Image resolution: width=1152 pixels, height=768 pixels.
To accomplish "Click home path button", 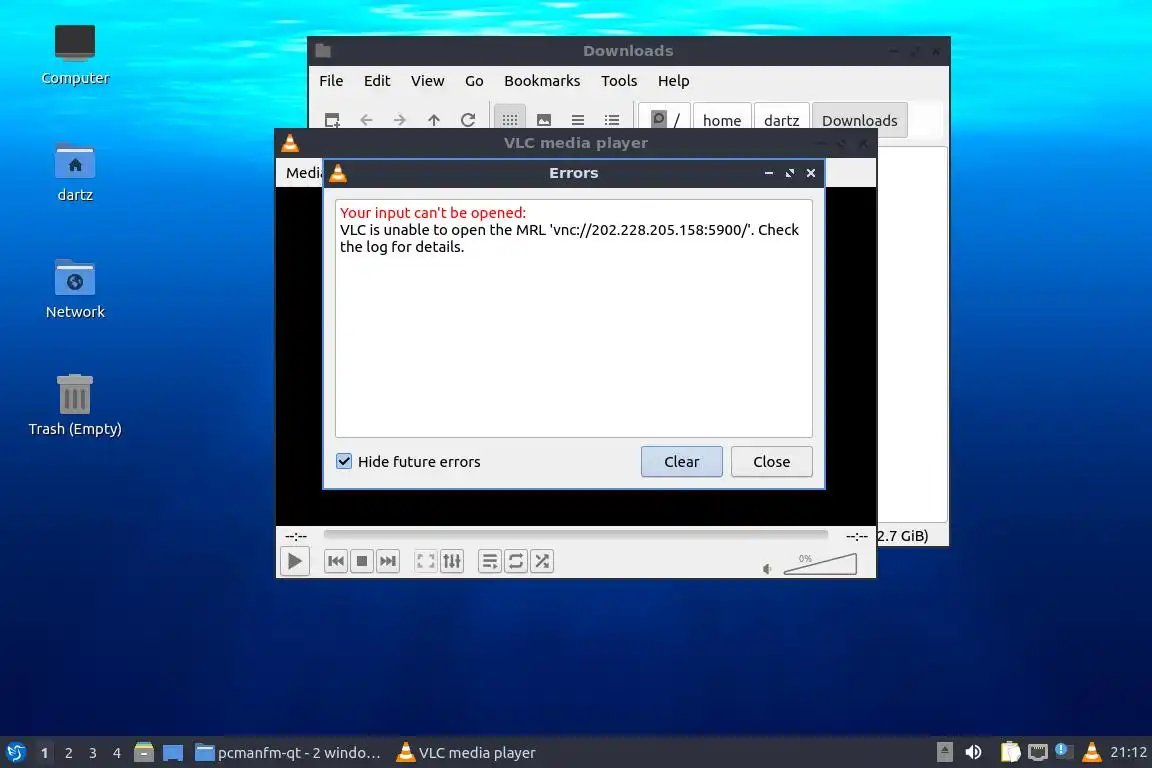I will pyautogui.click(x=721, y=119).
